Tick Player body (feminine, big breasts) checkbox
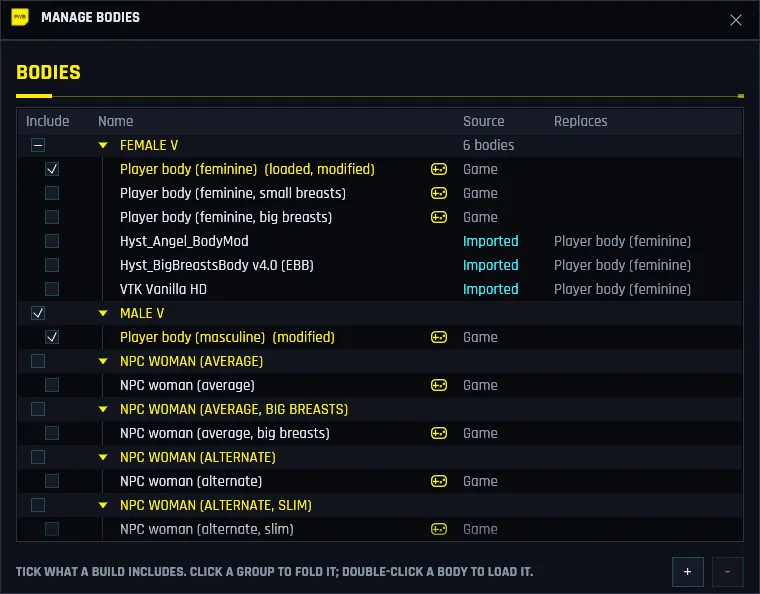Screen dimensions: 760x594 coord(52,217)
